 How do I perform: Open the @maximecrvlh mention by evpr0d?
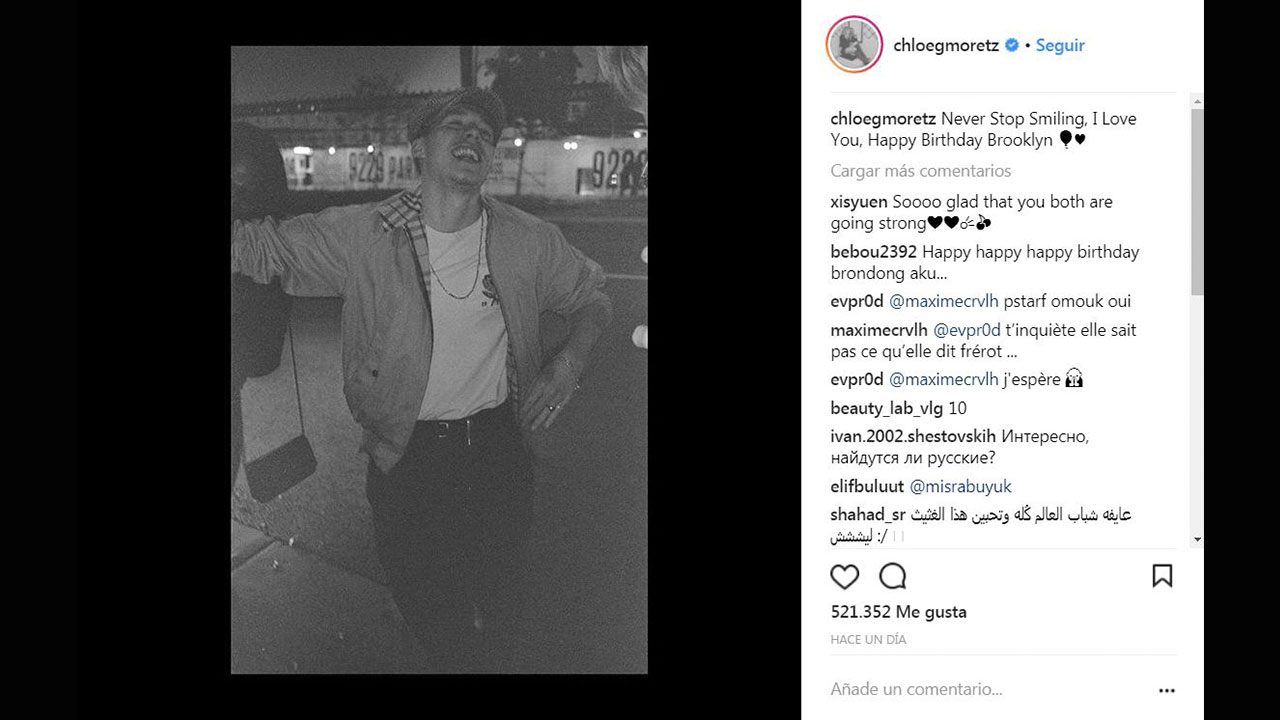(943, 301)
